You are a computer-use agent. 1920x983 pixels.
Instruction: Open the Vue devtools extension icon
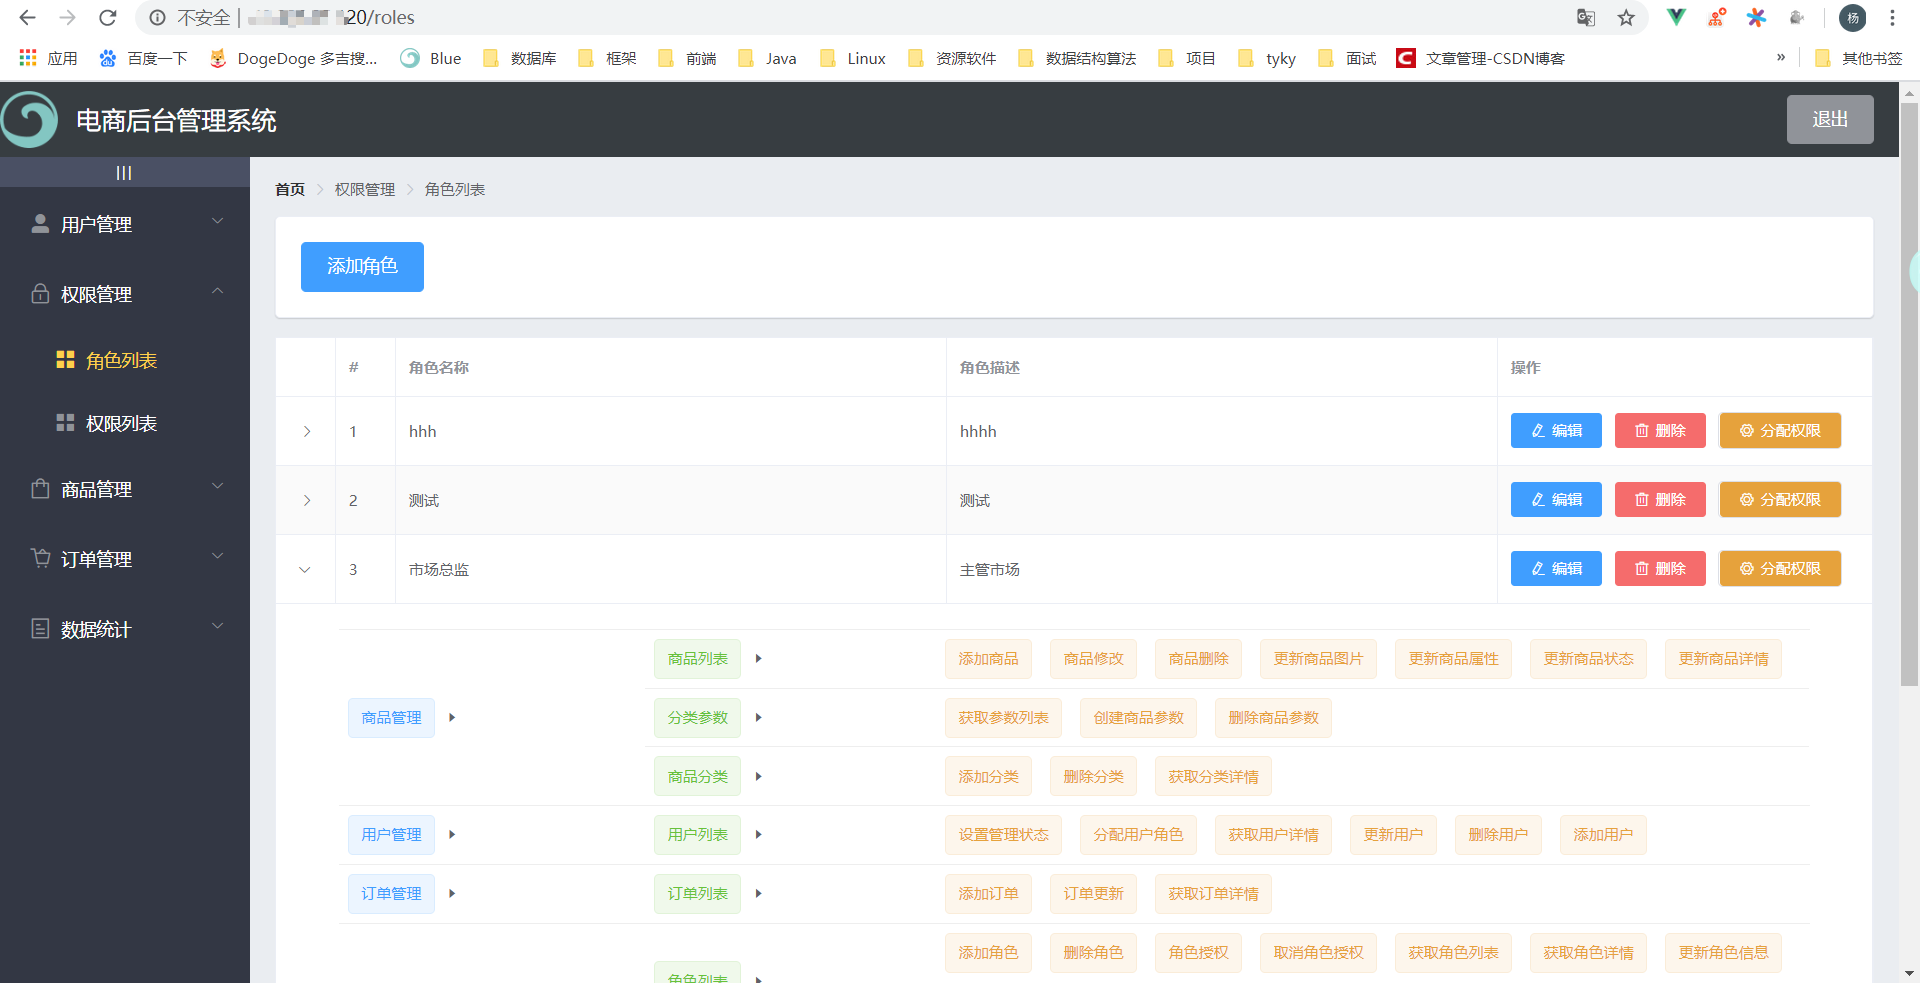(1676, 17)
